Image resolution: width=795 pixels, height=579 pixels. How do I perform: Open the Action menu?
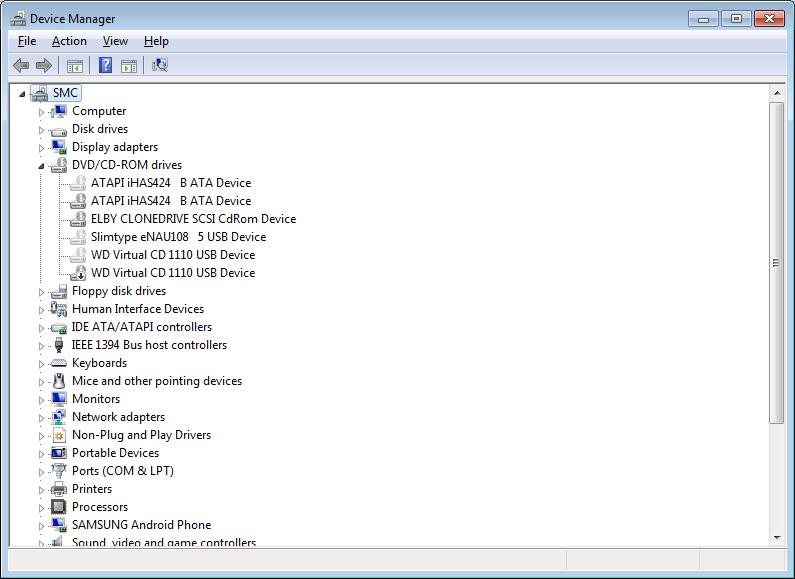[69, 41]
